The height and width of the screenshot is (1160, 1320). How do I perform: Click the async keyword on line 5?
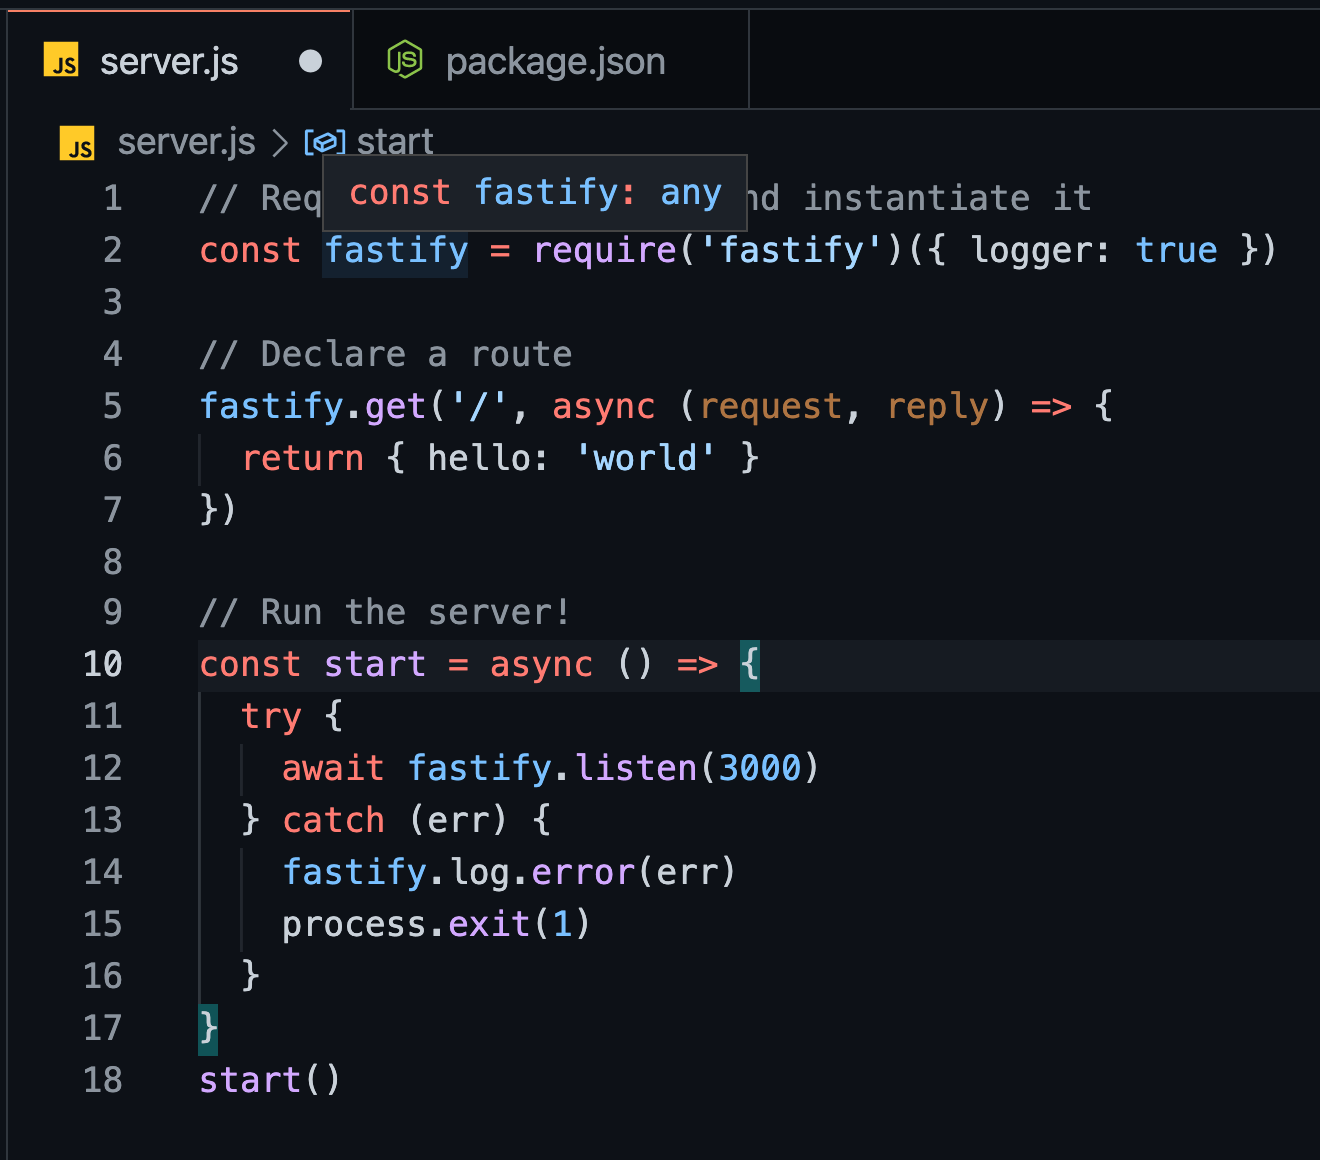tap(603, 406)
